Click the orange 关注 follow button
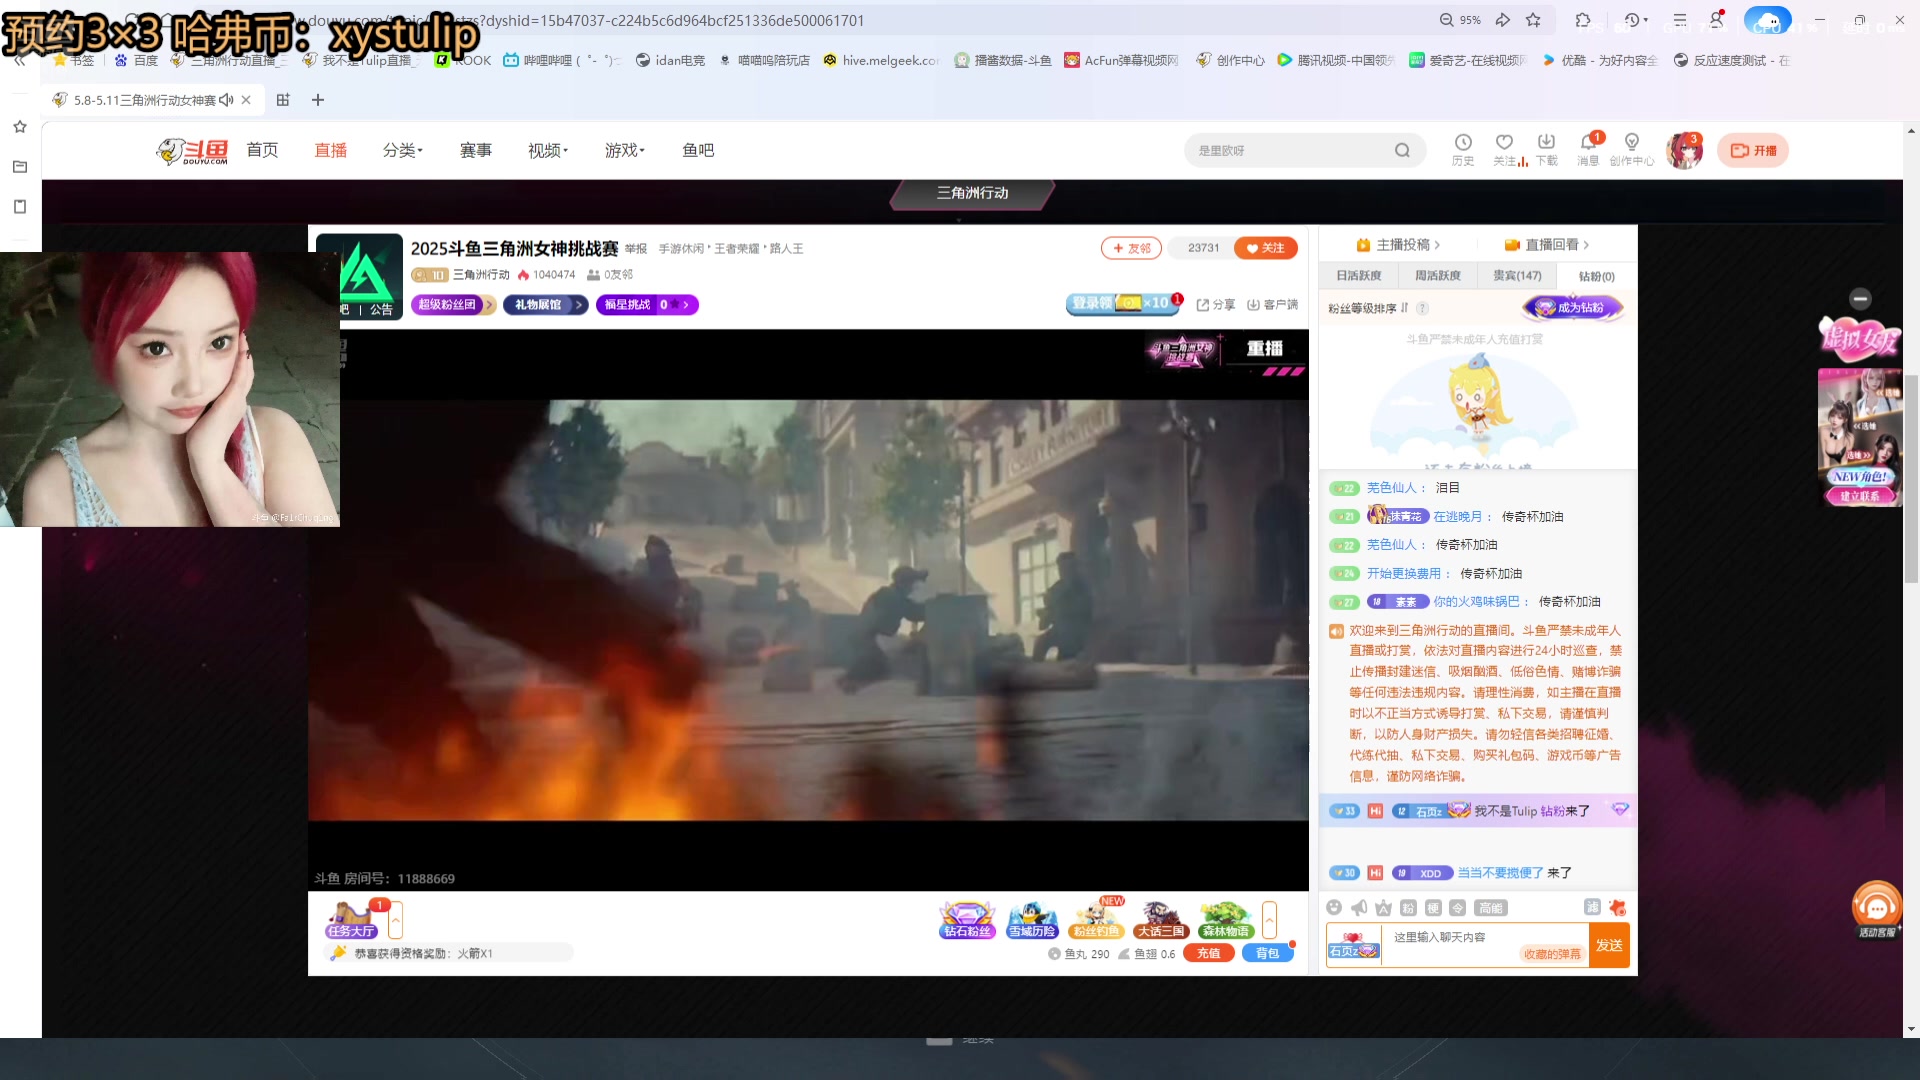 tap(1265, 248)
